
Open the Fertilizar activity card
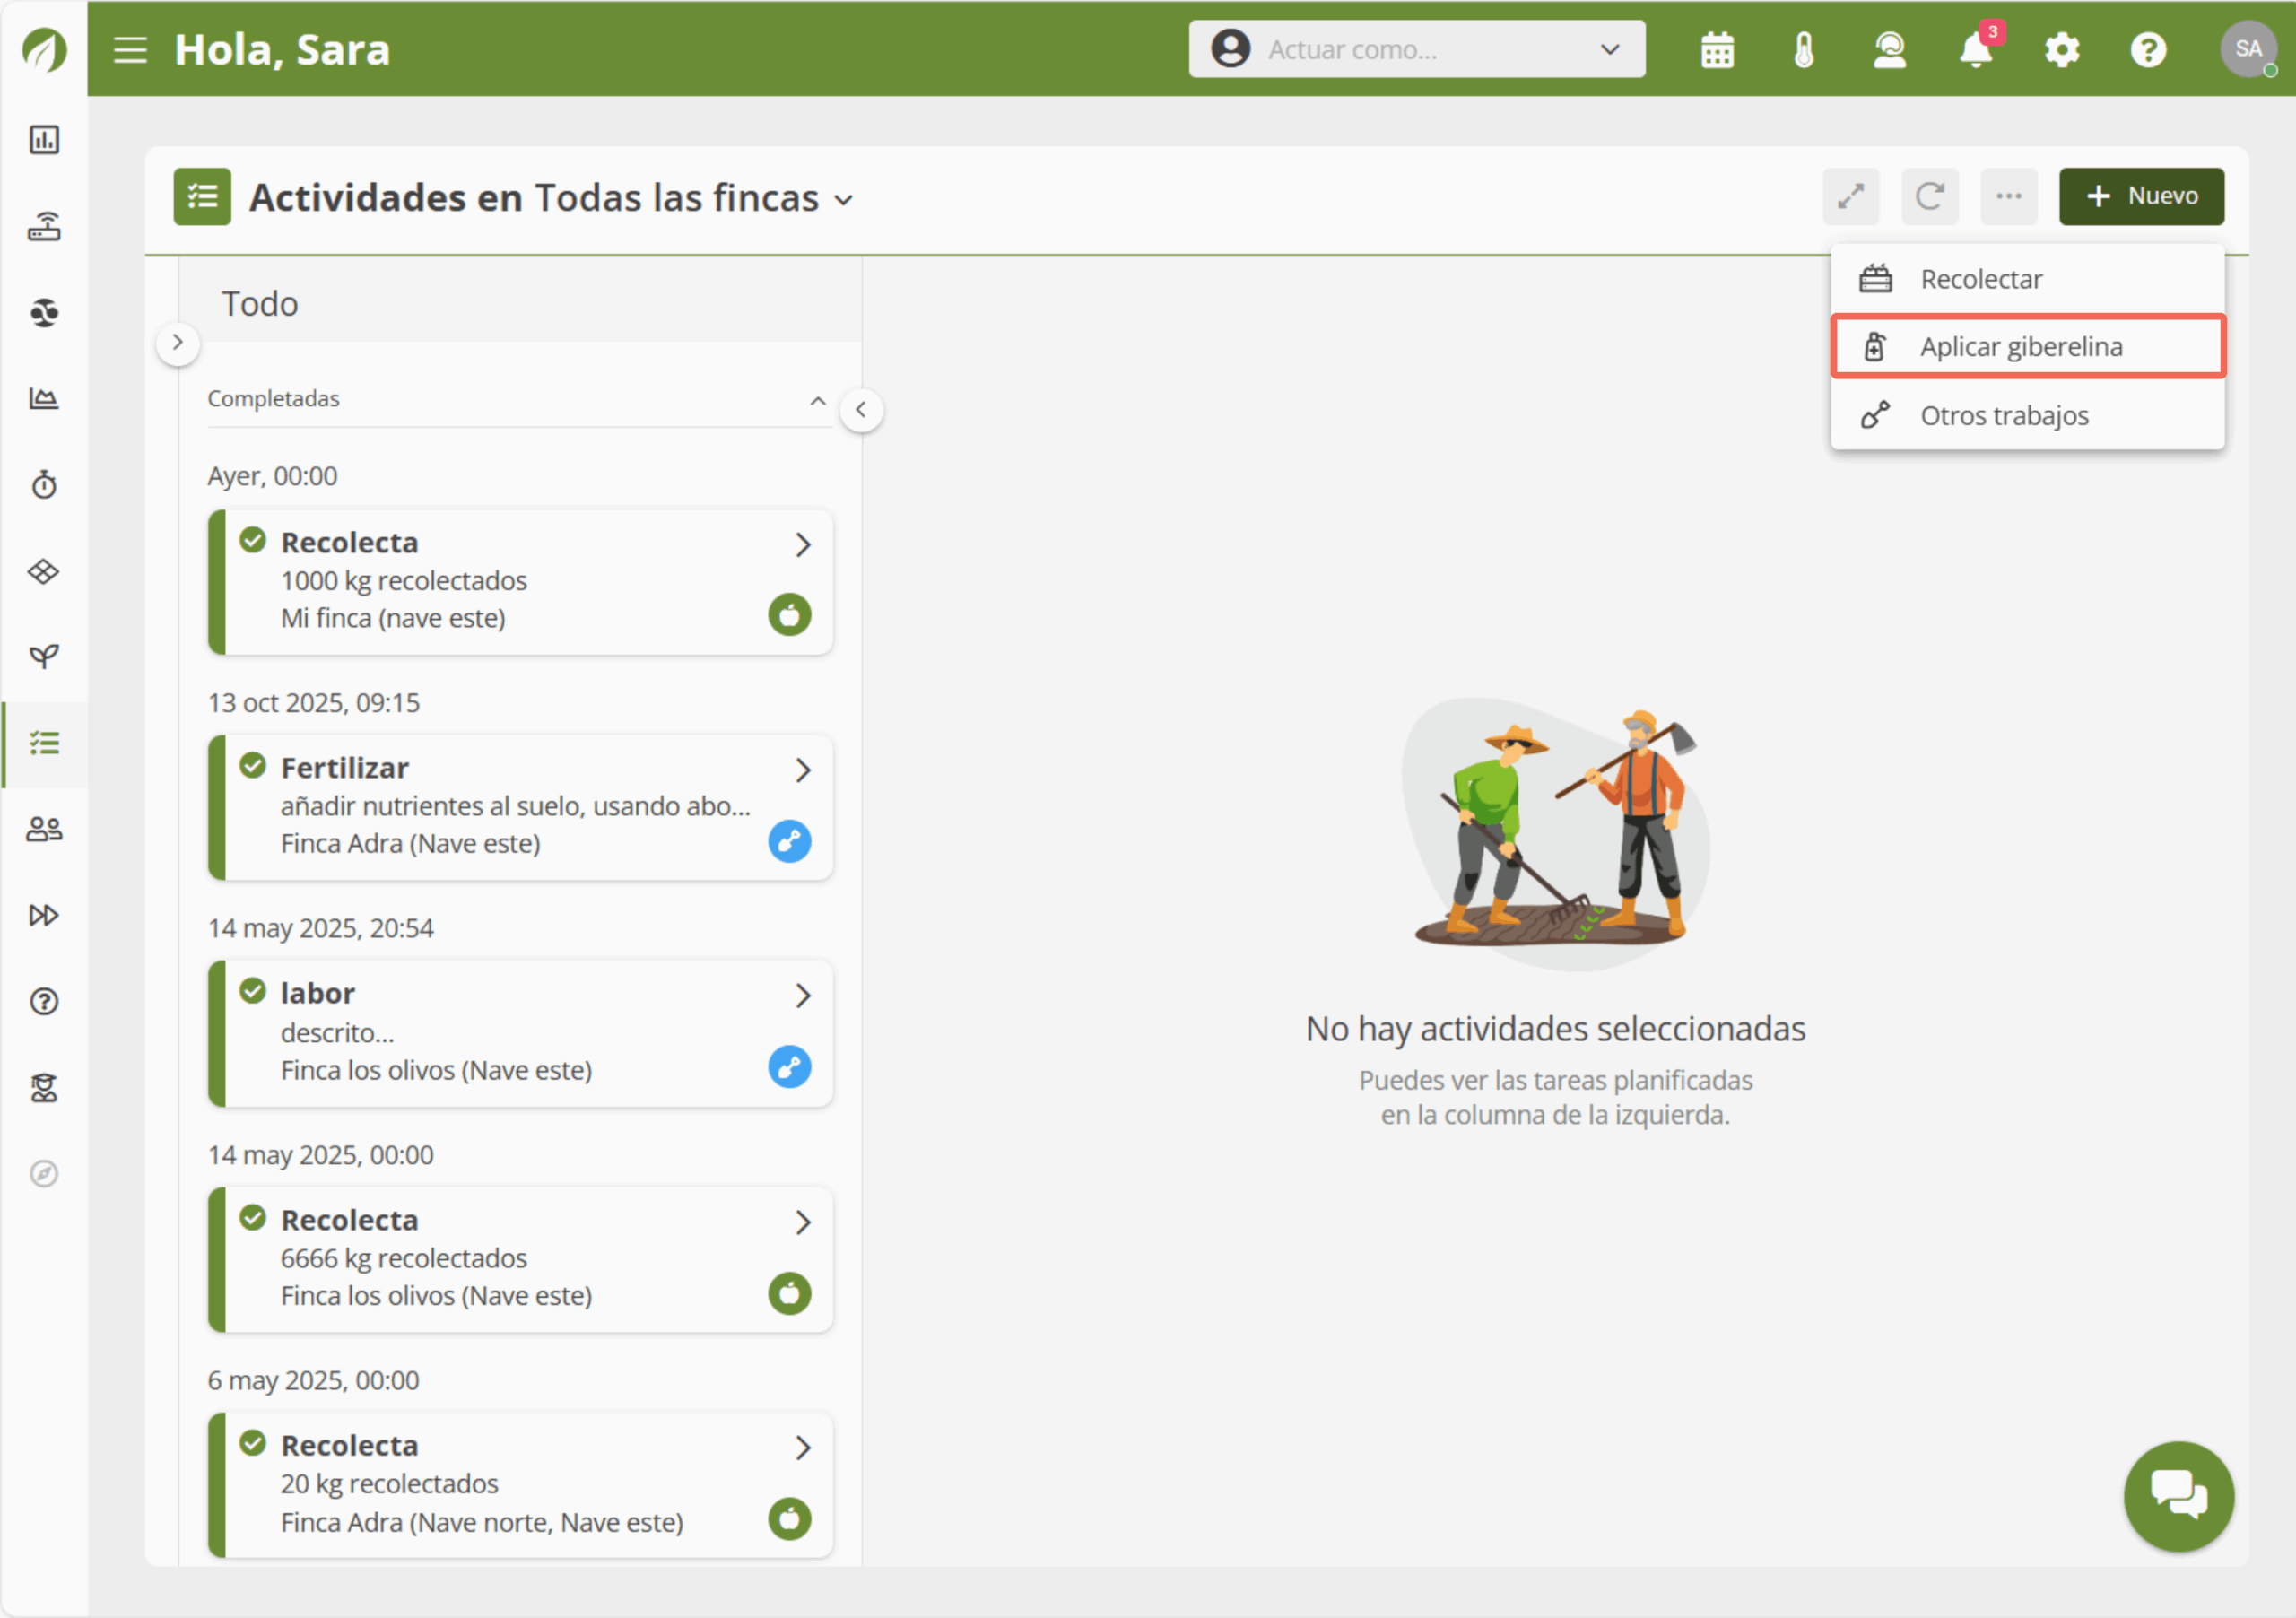520,807
